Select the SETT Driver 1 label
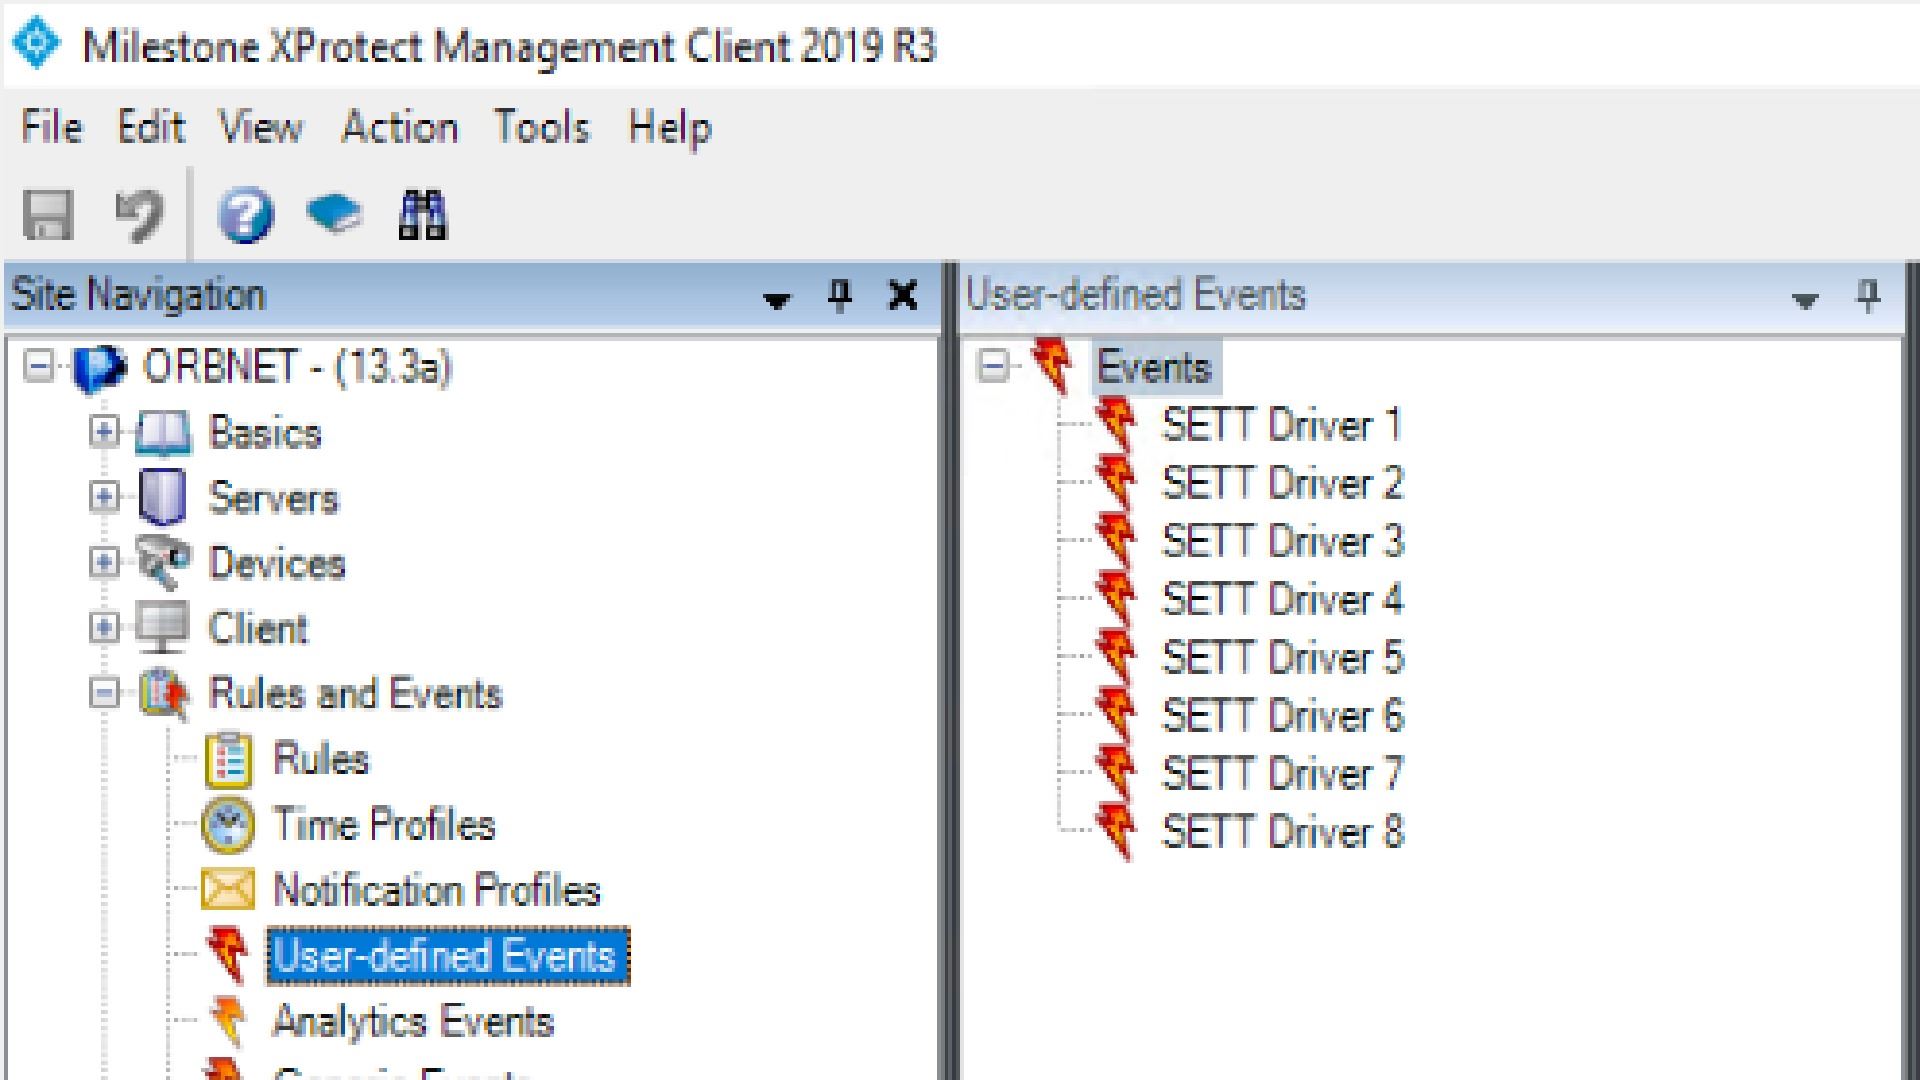Screen dimensions: 1920x1080 [x=1282, y=425]
